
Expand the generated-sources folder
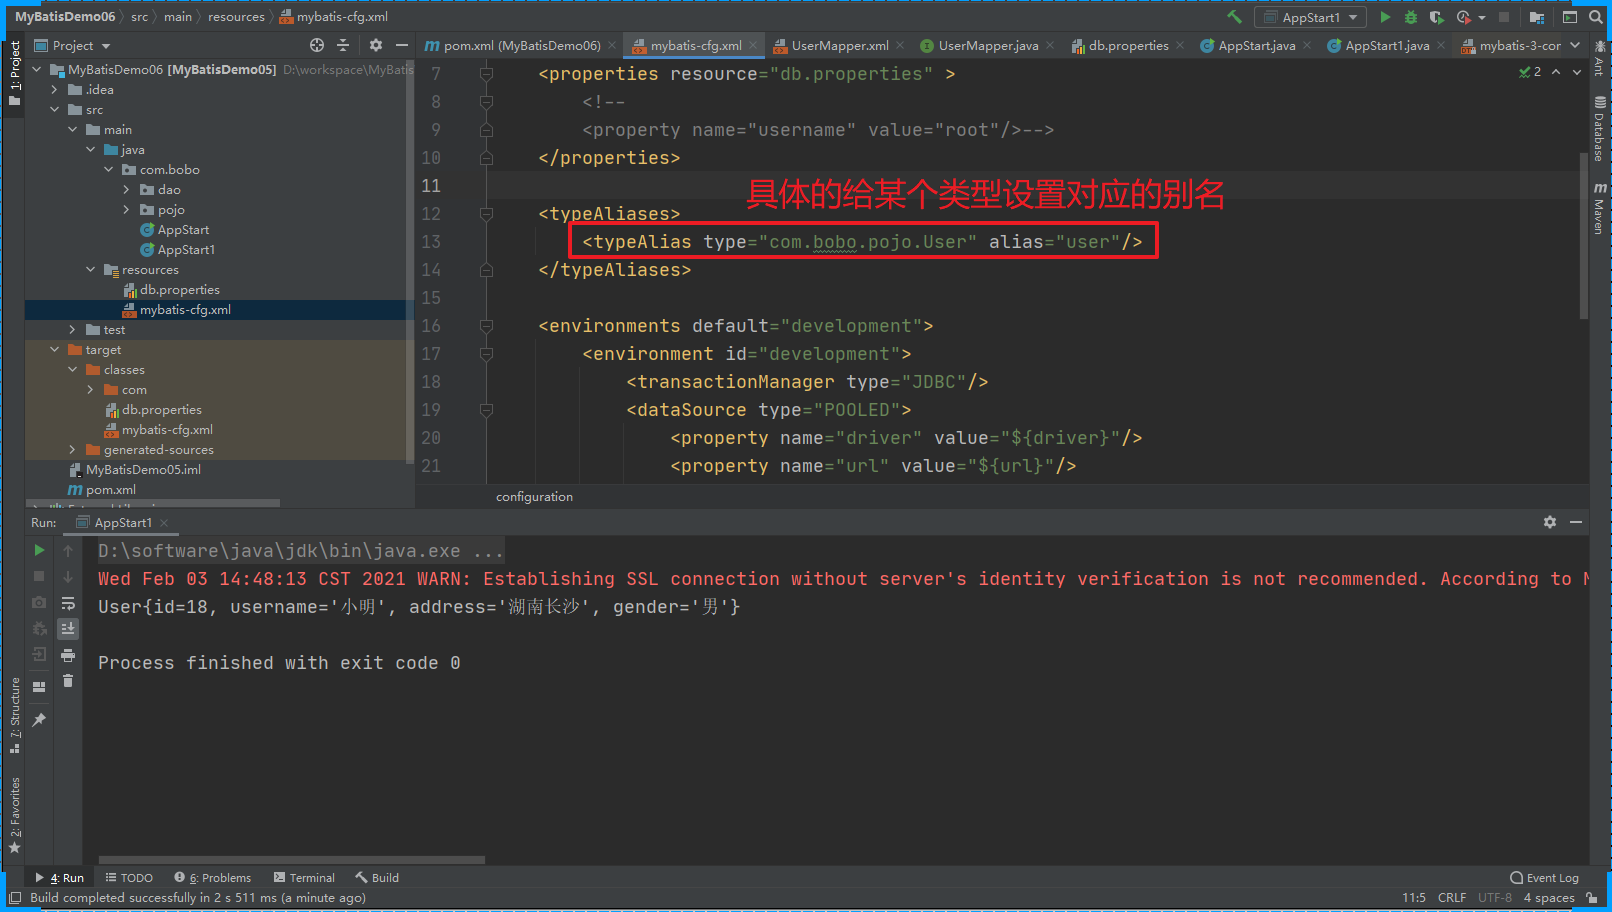[x=72, y=449]
